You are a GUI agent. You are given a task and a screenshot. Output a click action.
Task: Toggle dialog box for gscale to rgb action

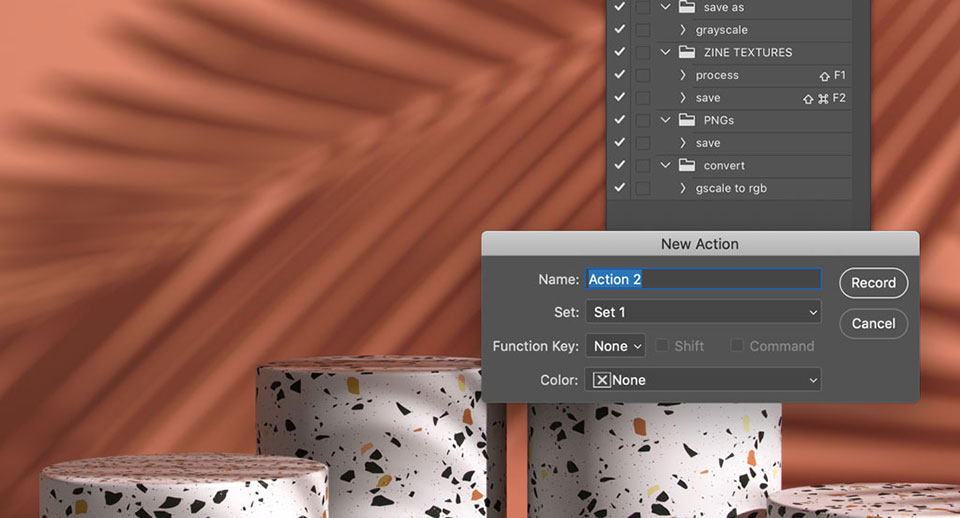[642, 188]
